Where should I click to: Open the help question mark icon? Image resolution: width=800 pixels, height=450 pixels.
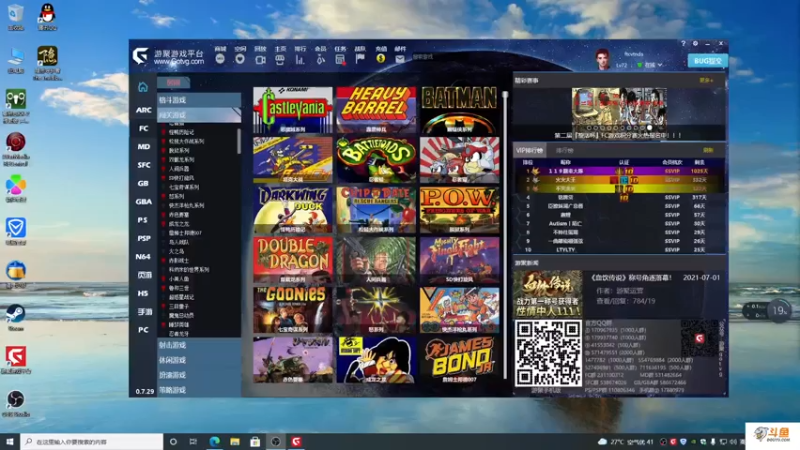tap(683, 44)
